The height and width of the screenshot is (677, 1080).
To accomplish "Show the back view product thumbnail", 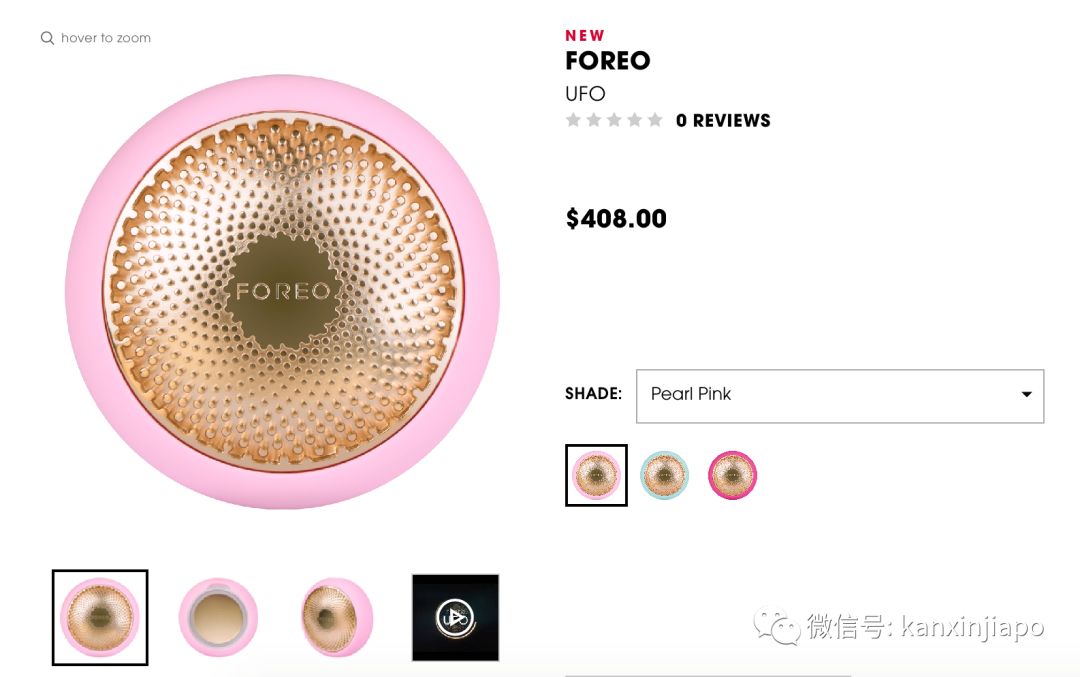I will click(x=218, y=617).
